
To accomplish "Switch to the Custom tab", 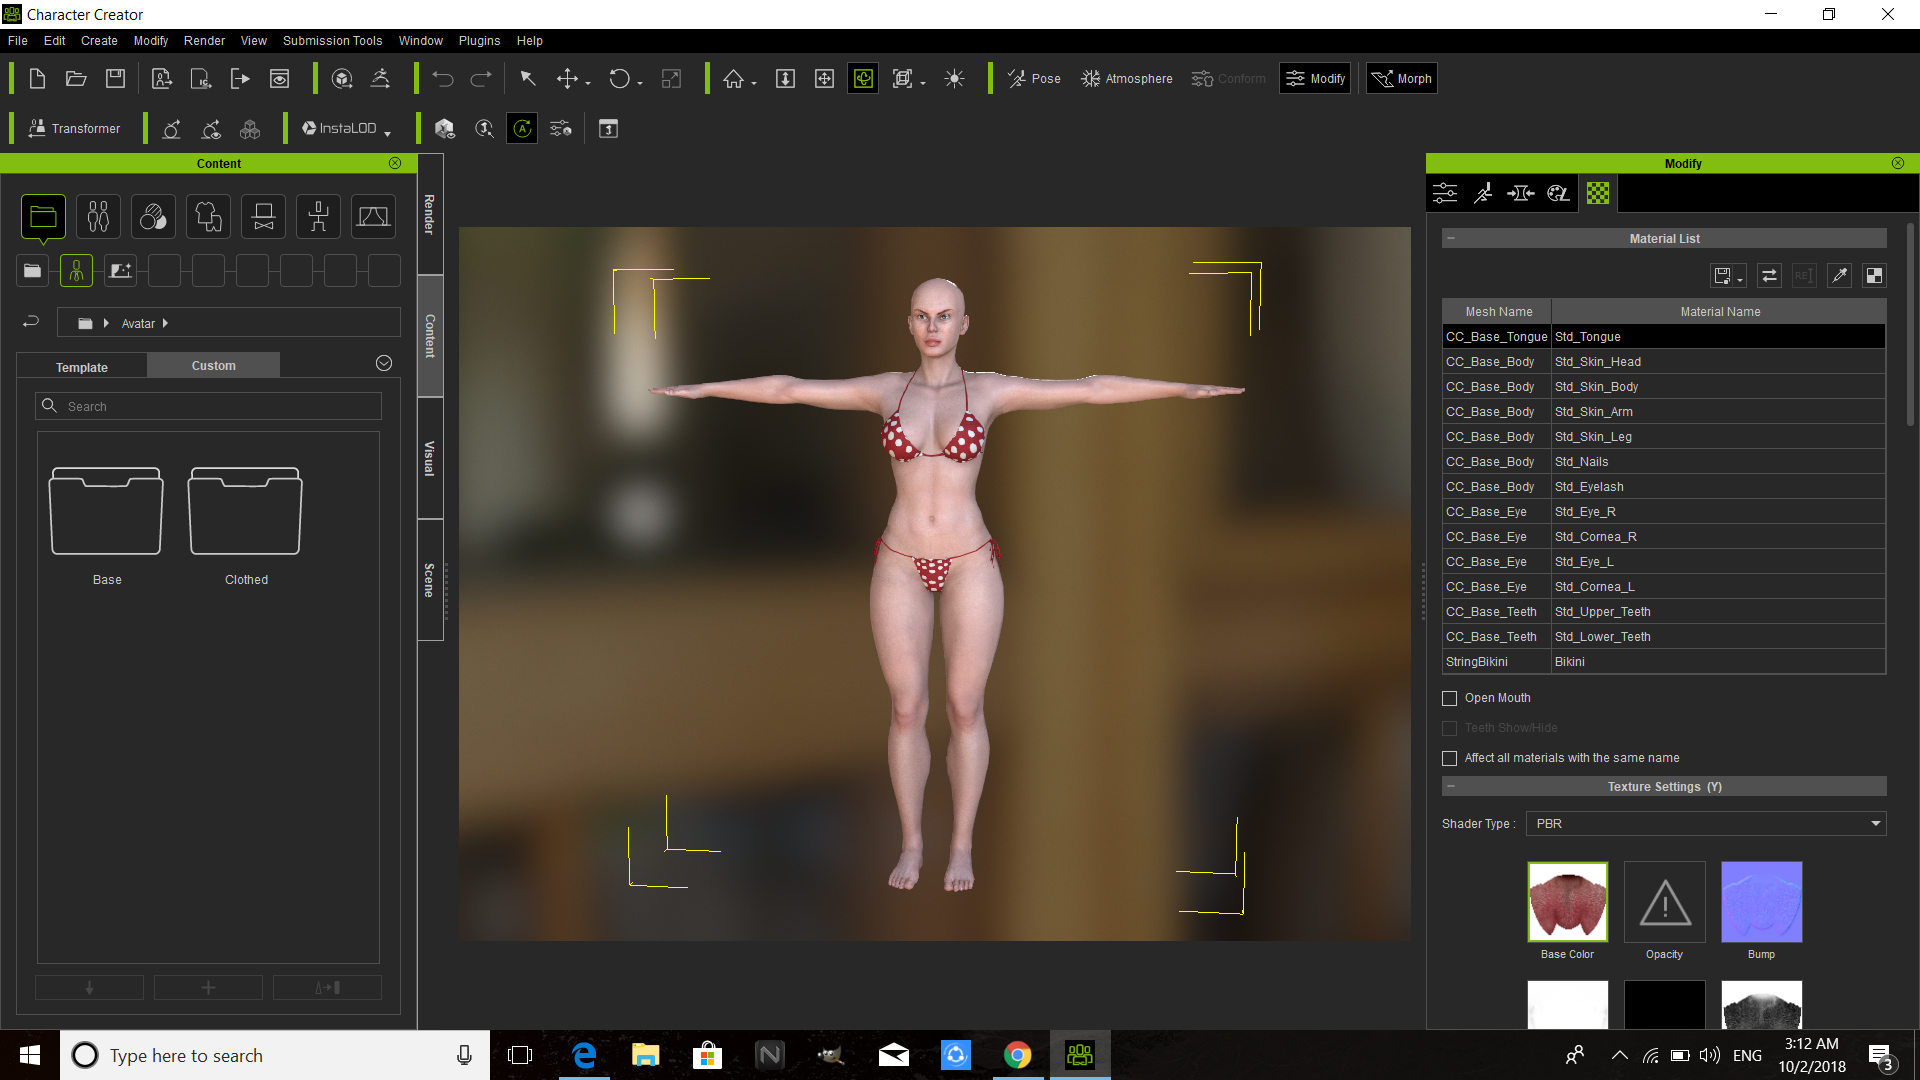I will [x=214, y=366].
